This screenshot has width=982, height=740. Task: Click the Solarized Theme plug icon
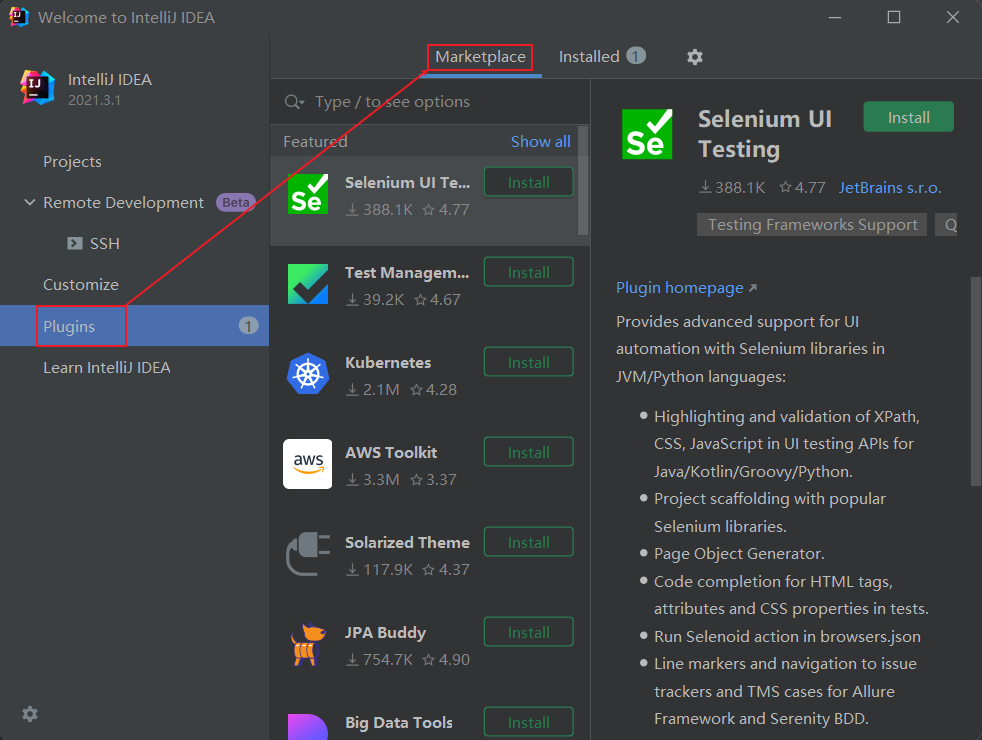pyautogui.click(x=308, y=554)
